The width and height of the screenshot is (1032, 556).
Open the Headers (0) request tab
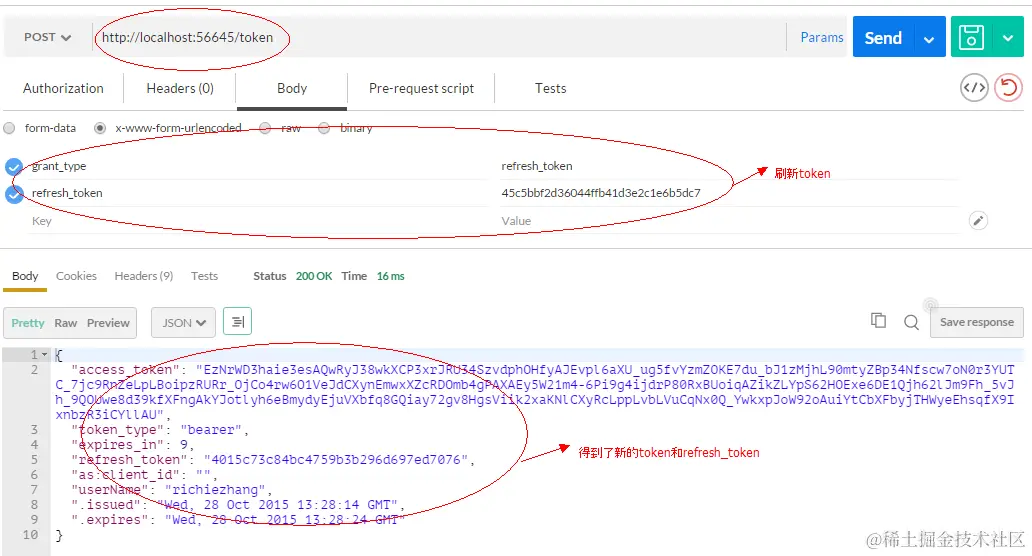180,88
